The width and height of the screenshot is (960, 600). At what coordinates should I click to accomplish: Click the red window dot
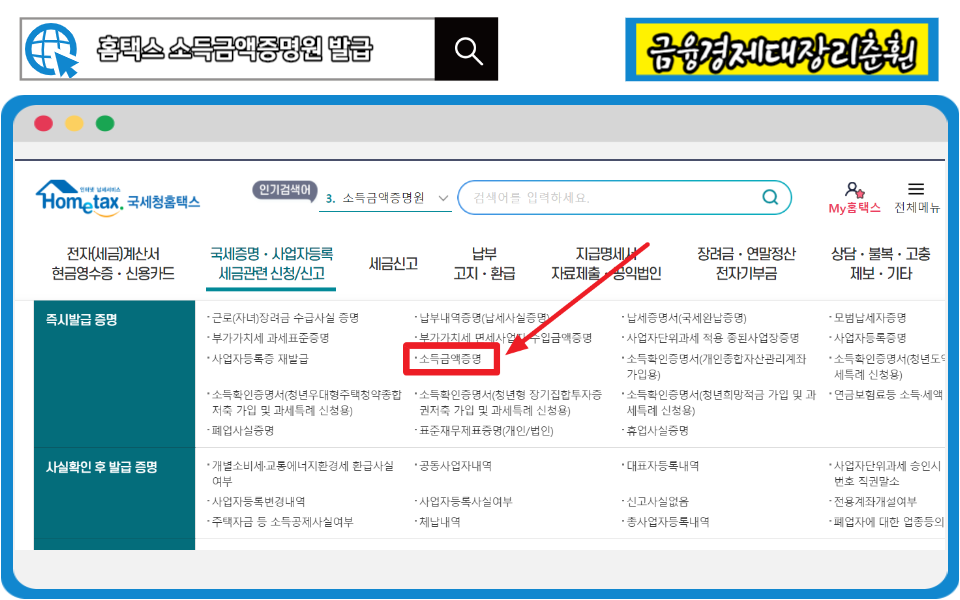[x=43, y=123]
